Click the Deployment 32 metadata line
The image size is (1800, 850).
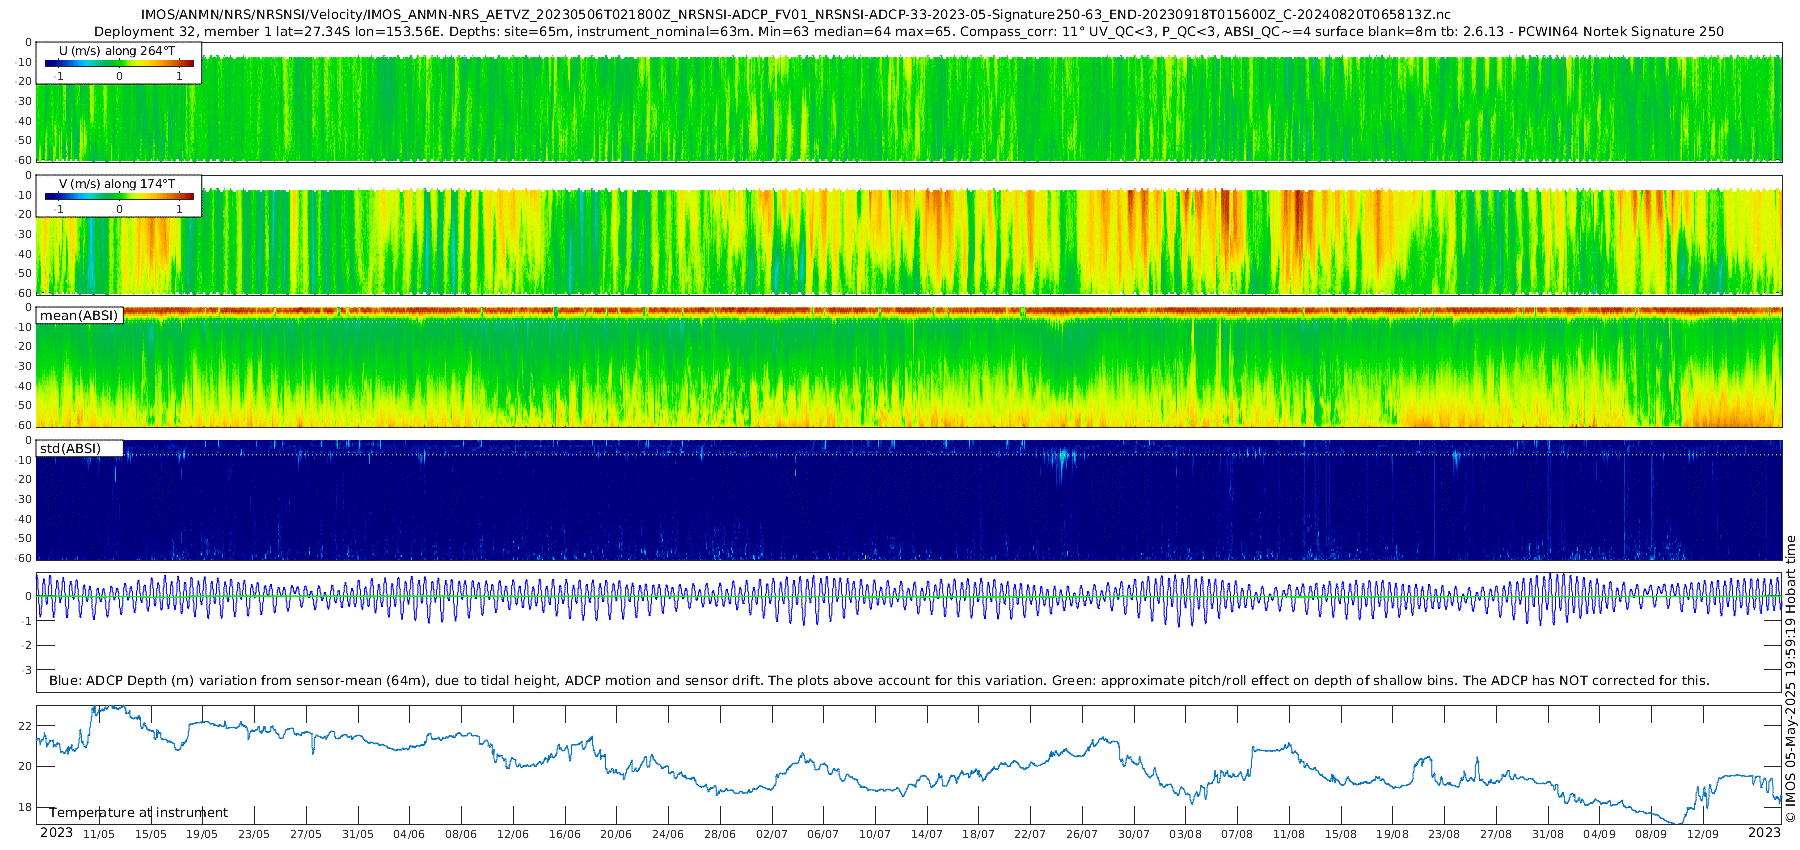(x=908, y=31)
